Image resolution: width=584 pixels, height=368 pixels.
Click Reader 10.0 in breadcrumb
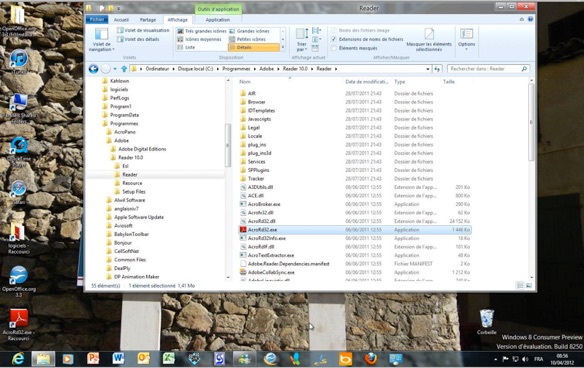[295, 69]
